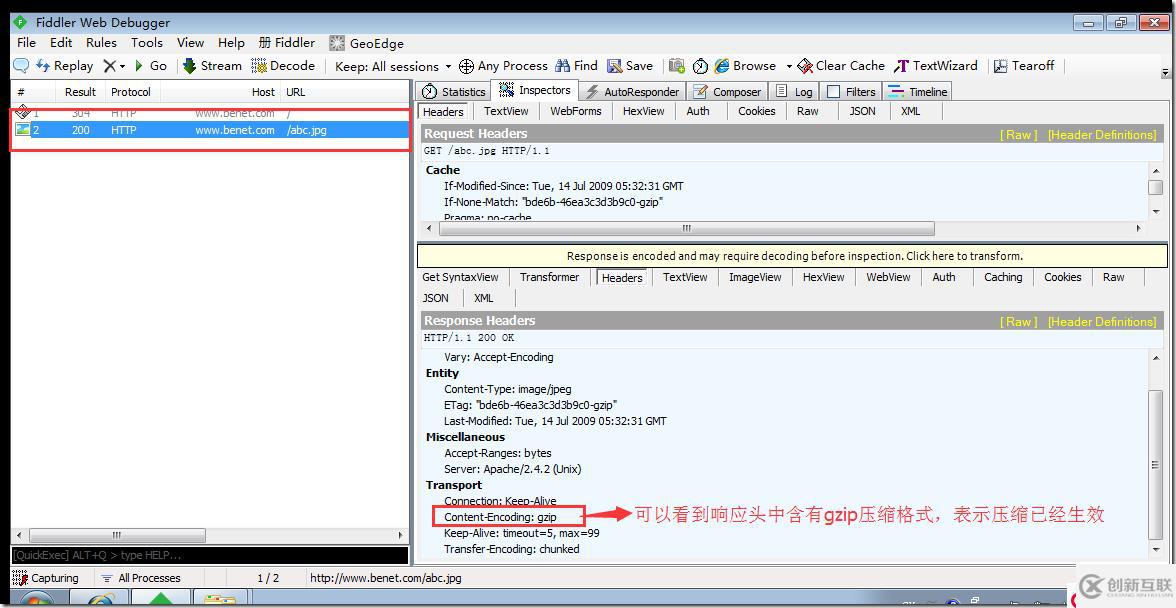Click the GeoEdge menu item
The width and height of the screenshot is (1176, 608).
(x=367, y=43)
